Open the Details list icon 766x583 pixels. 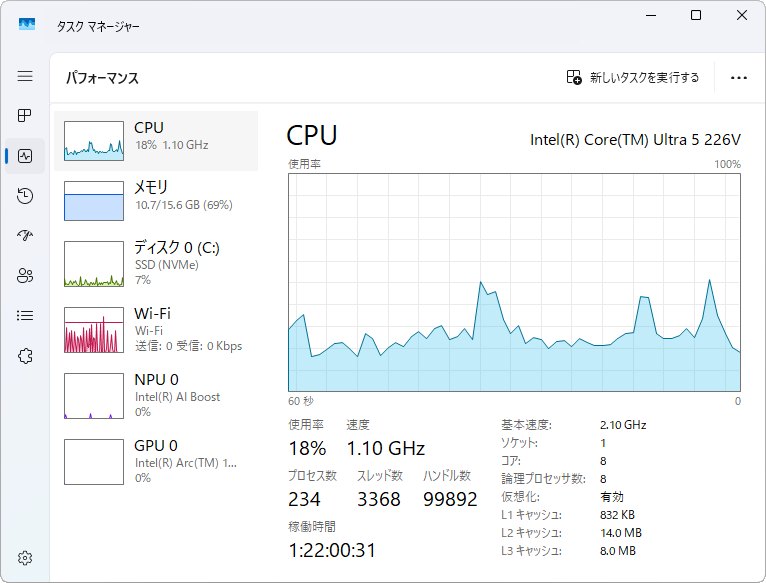25,316
